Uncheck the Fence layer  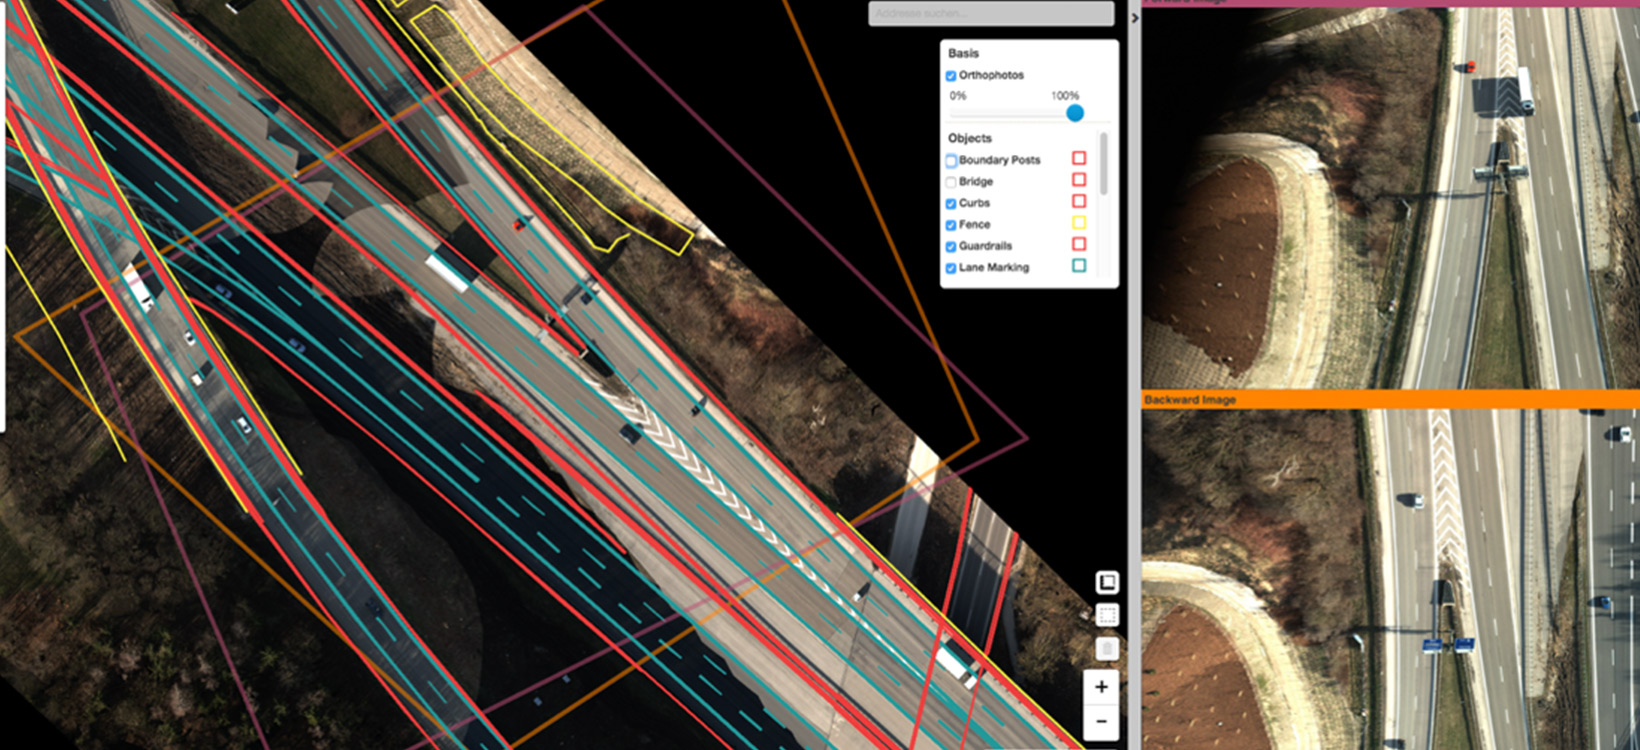tap(951, 225)
